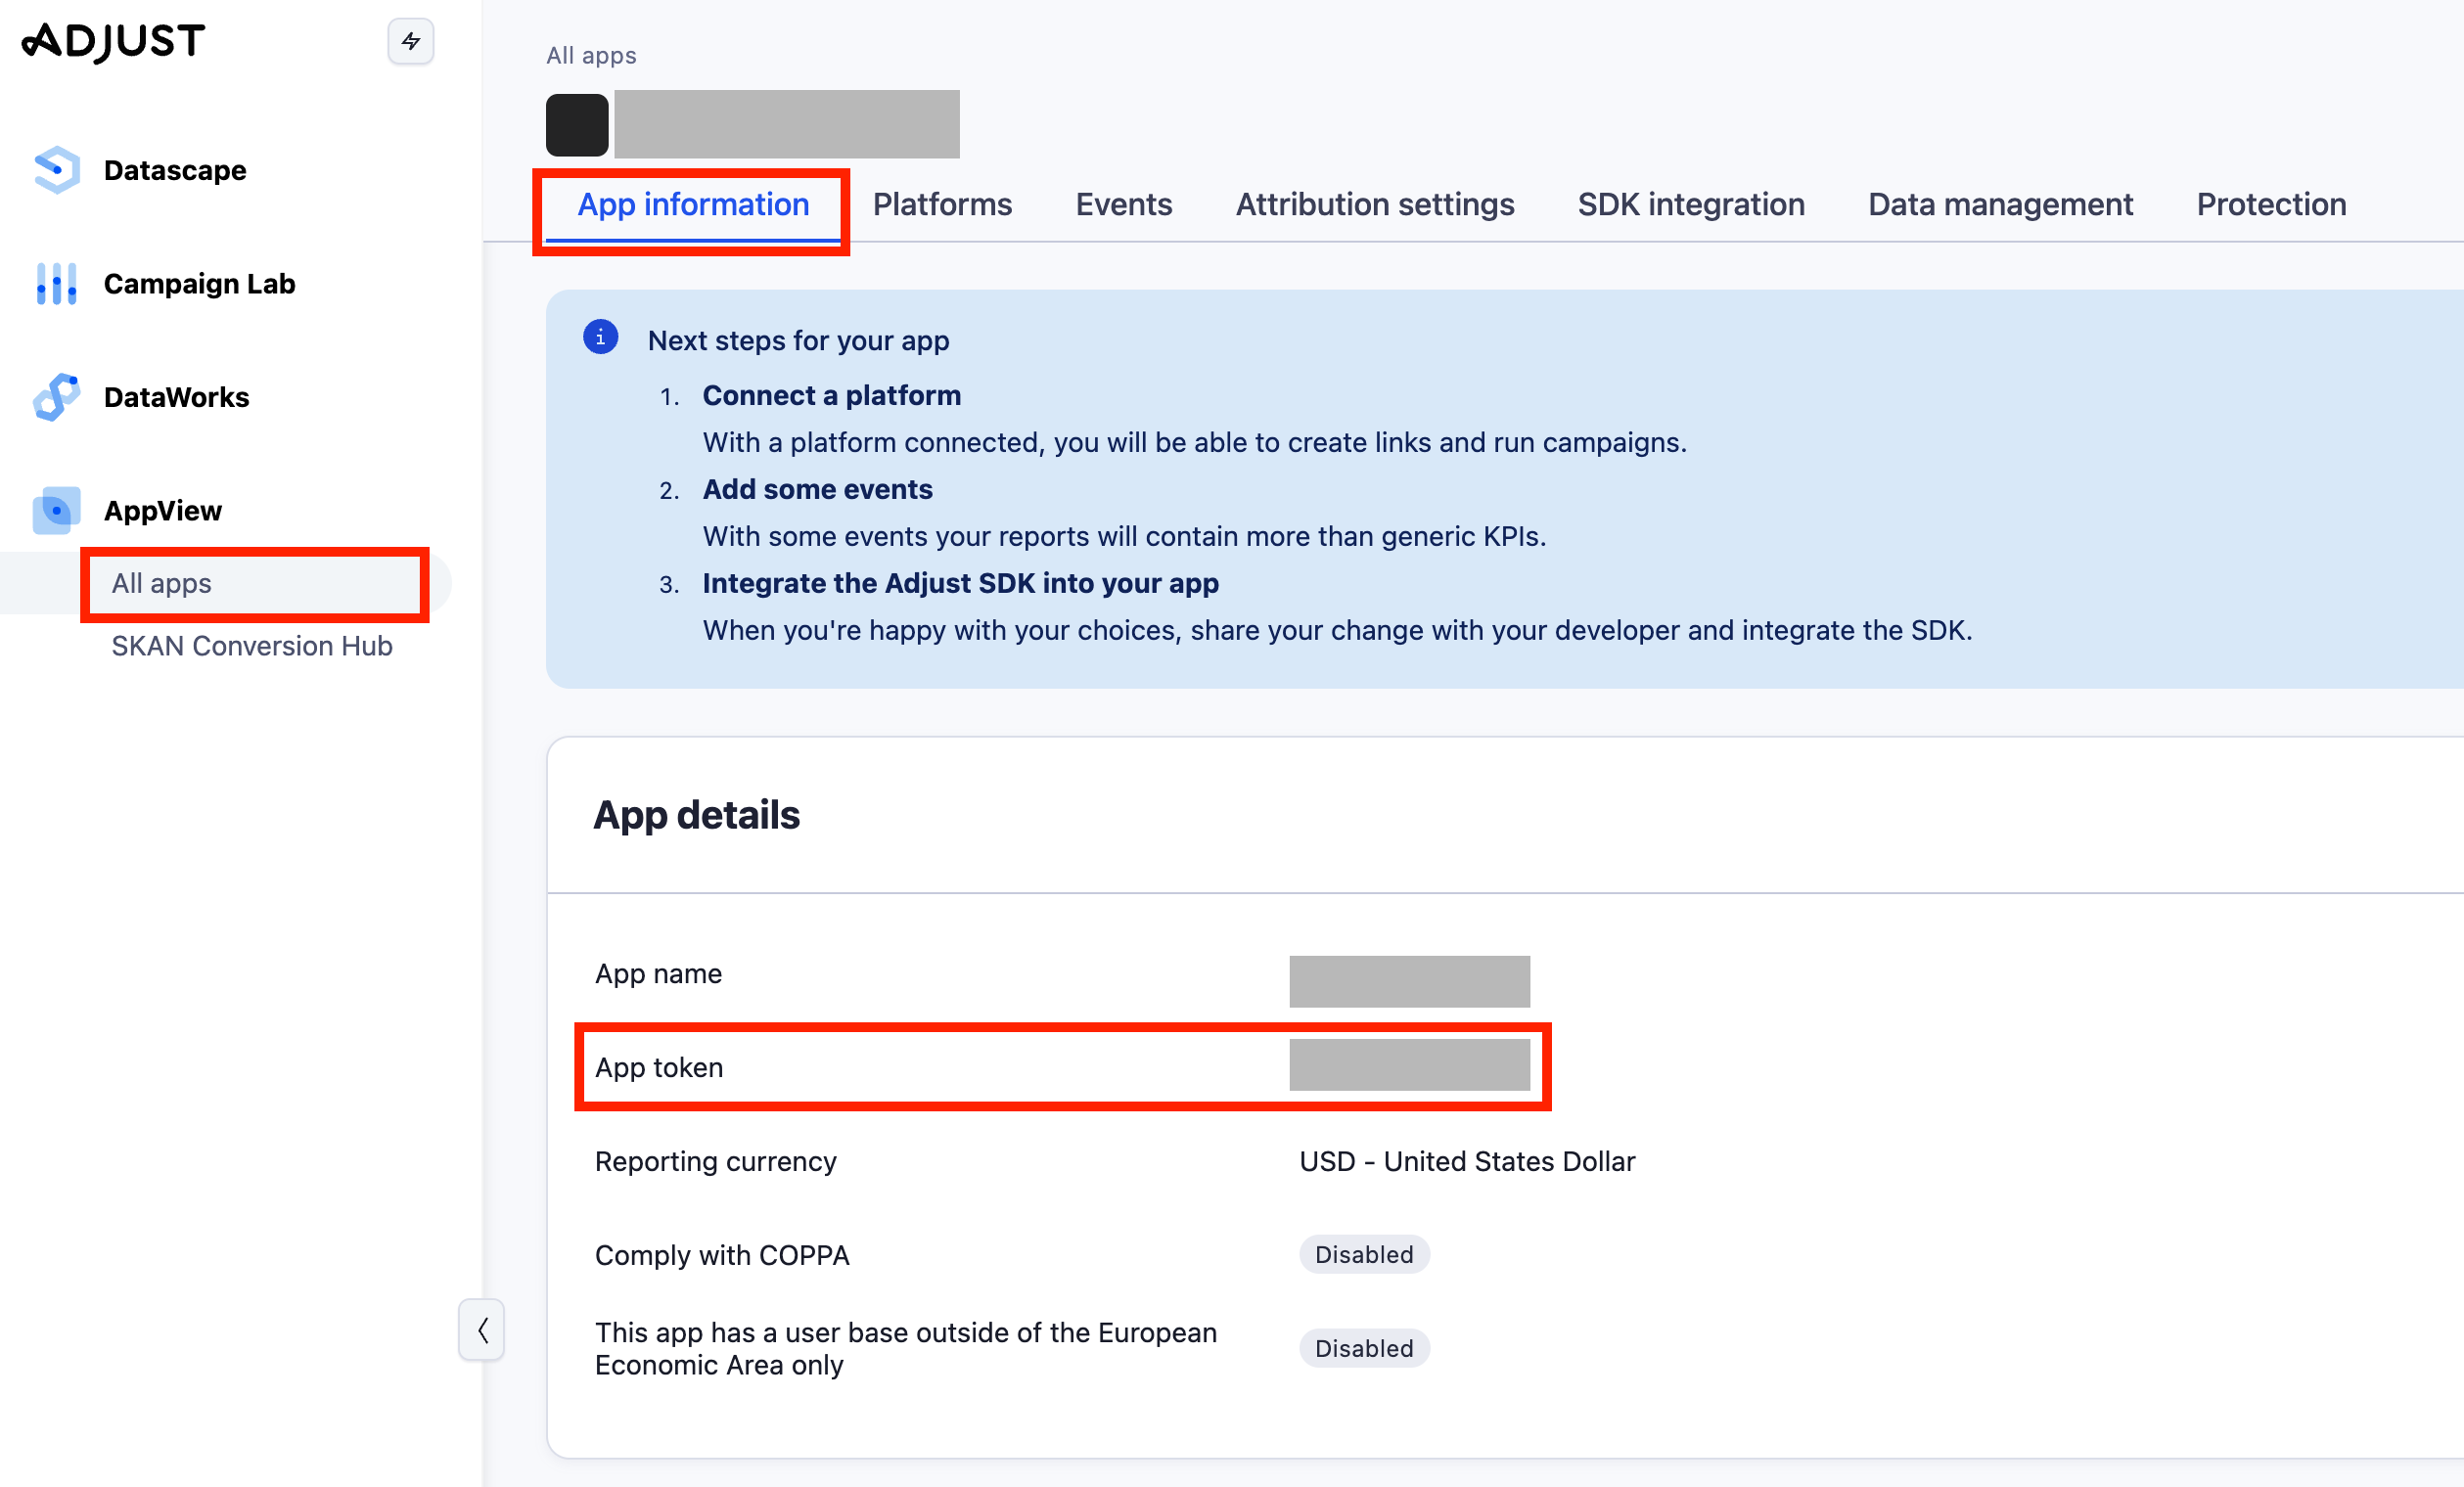Collapse the sidebar with the chevron button
2464x1487 pixels.
pyautogui.click(x=482, y=1330)
